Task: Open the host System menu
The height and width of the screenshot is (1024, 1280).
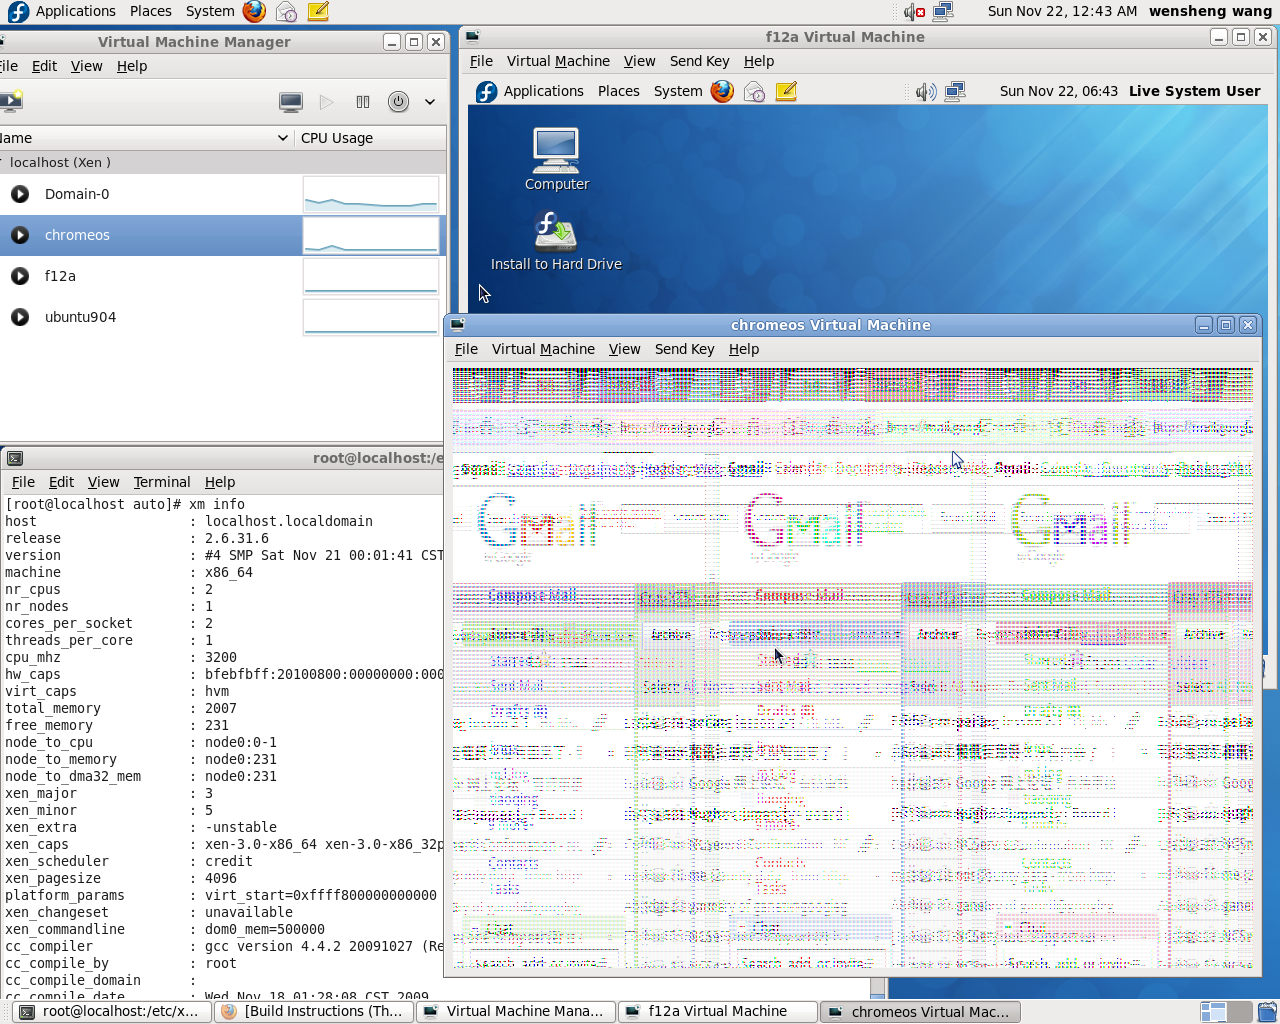Action: tap(210, 11)
